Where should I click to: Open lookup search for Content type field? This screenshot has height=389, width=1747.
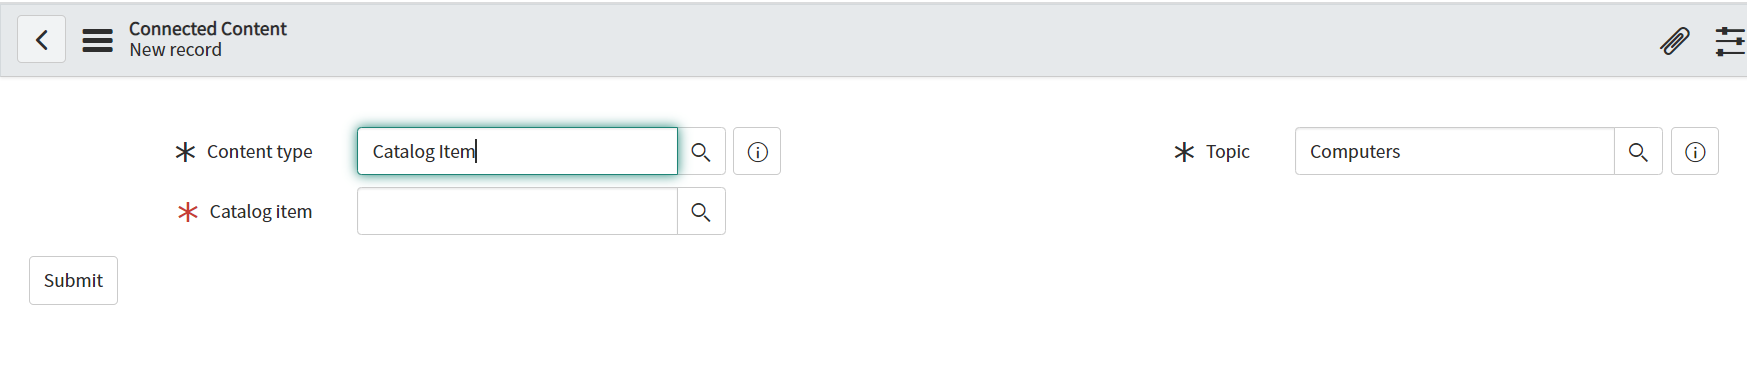701,152
